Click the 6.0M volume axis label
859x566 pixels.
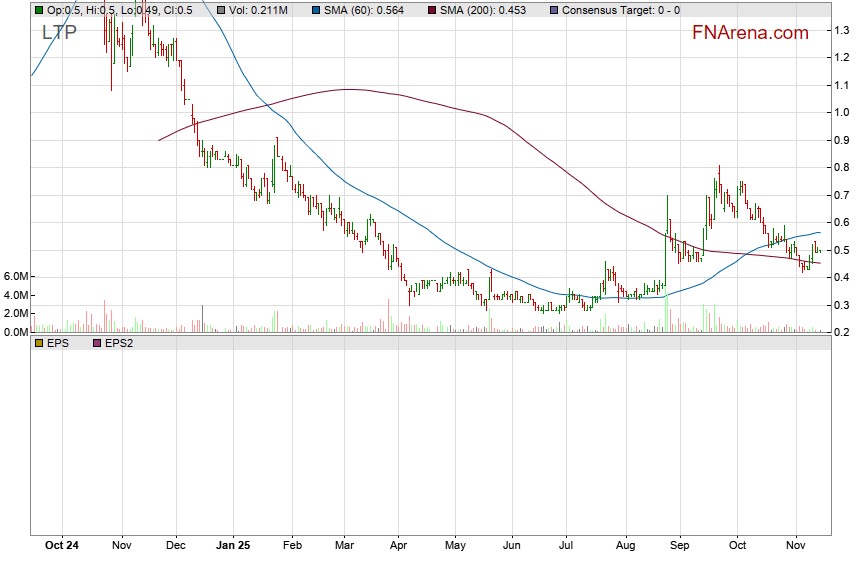tap(17, 276)
